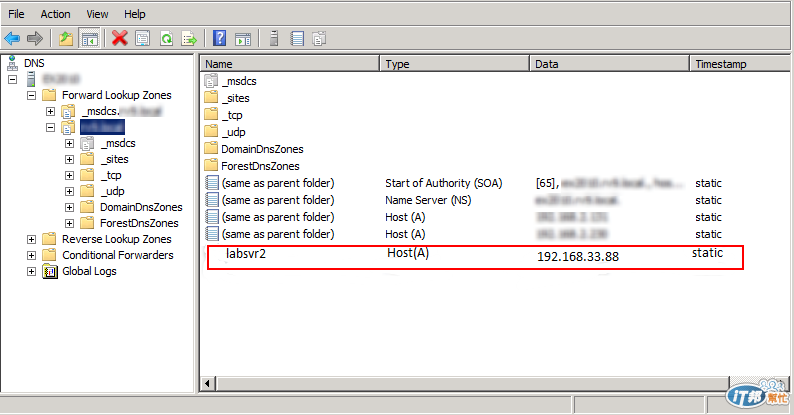Select the DNS root node icon in the tree
The width and height of the screenshot is (794, 415).
pos(12,63)
